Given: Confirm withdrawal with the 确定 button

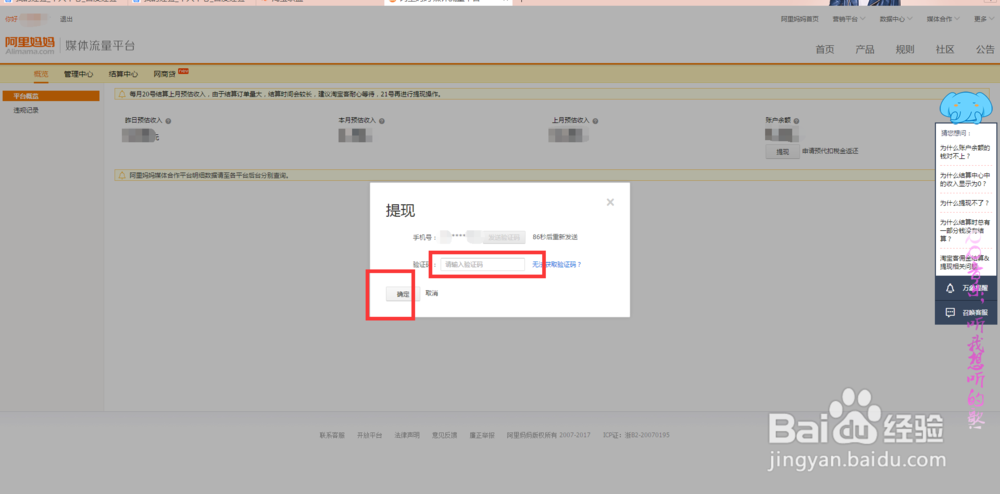Looking at the screenshot, I should pos(403,294).
